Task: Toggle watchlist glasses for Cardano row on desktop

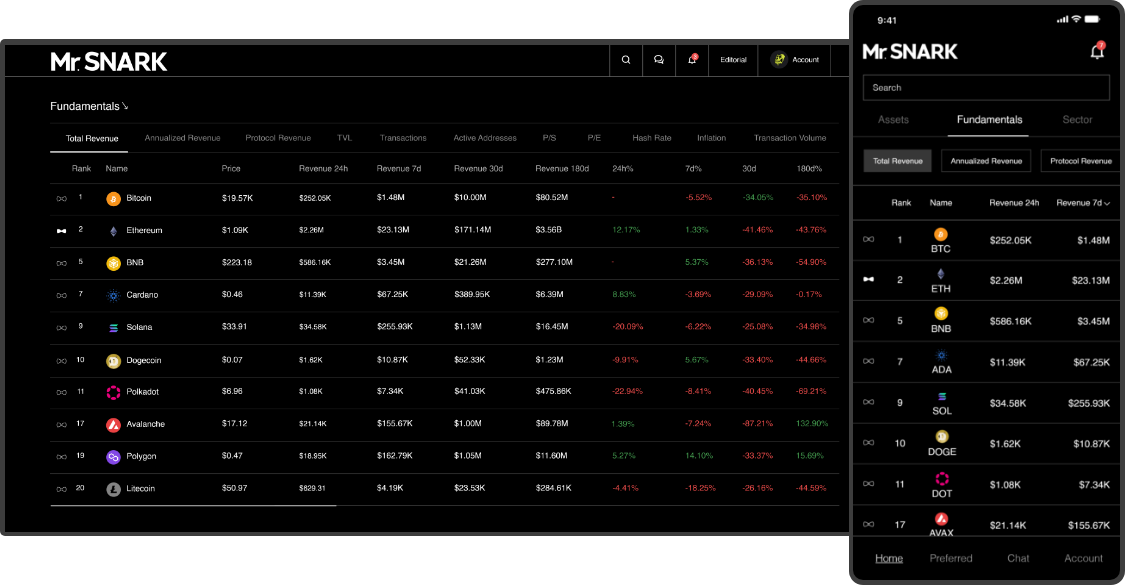Action: (62, 296)
